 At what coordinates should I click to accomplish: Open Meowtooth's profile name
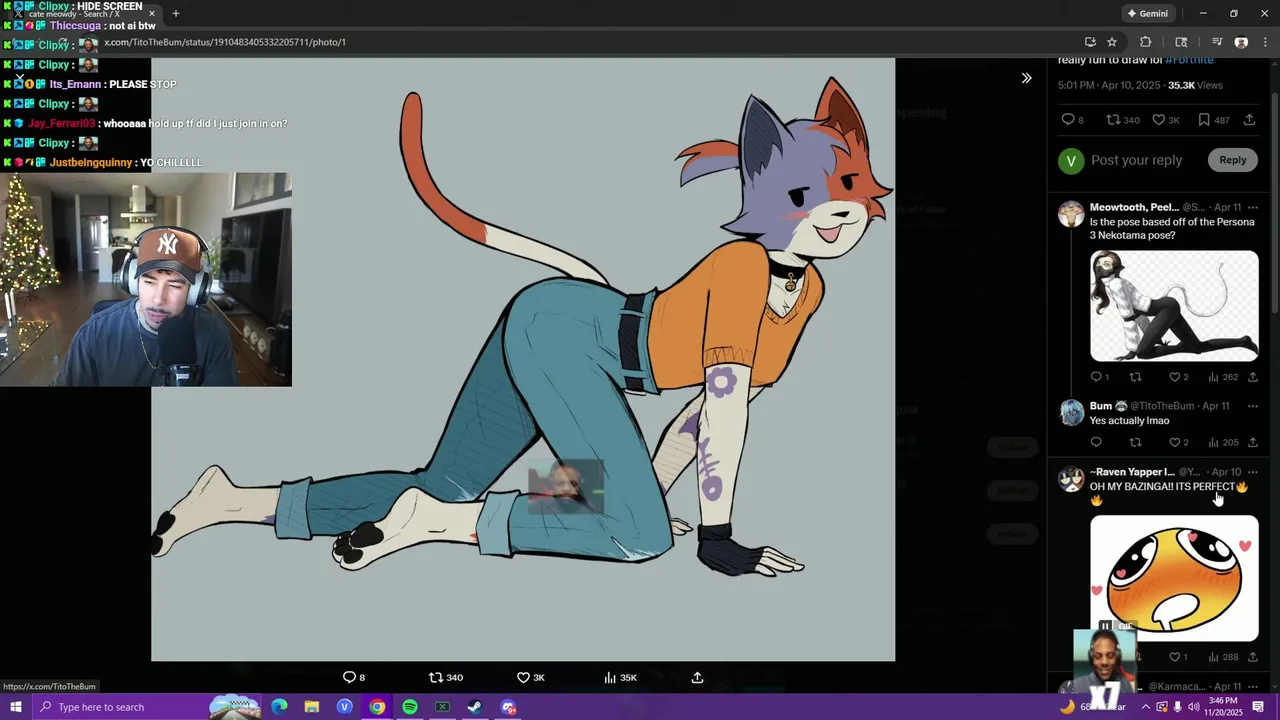point(1134,207)
